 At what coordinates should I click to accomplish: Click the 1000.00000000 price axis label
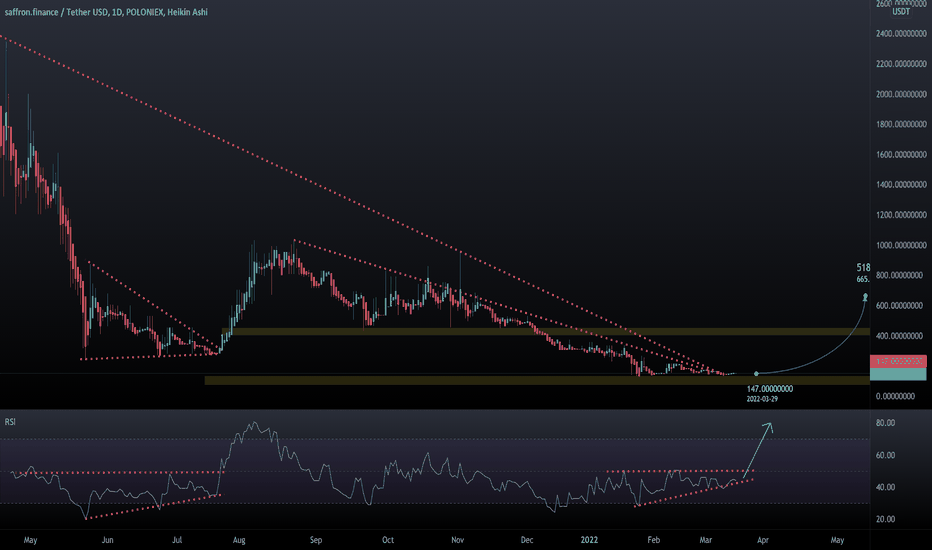point(901,245)
